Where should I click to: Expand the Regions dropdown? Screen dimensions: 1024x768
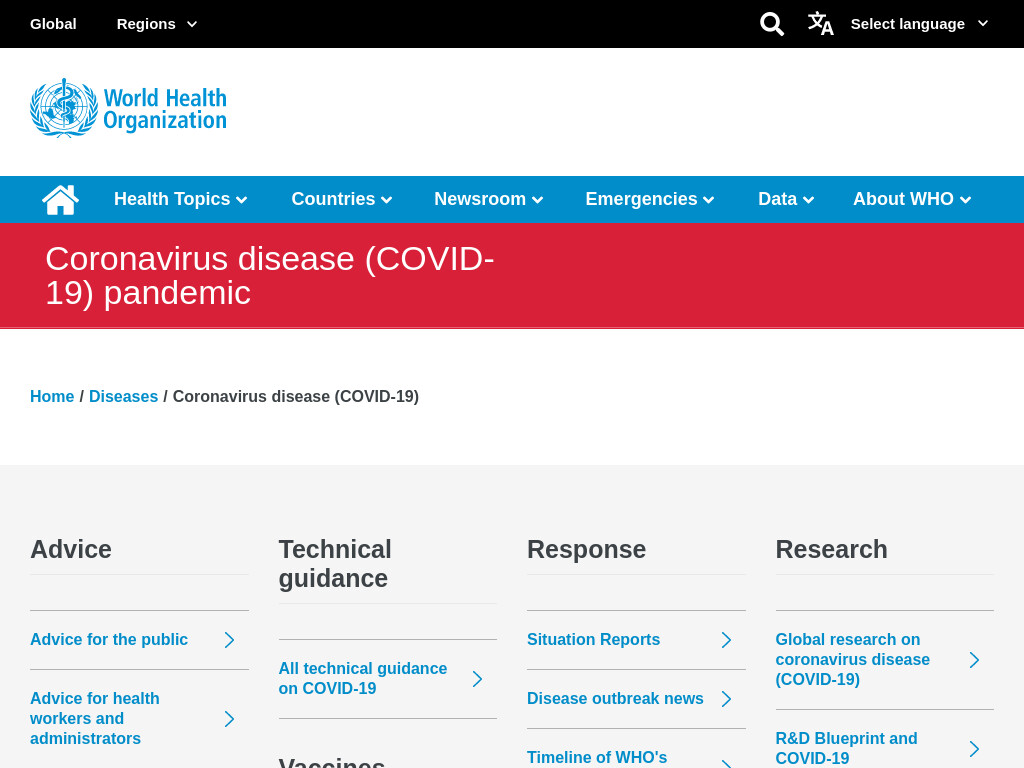coord(157,24)
